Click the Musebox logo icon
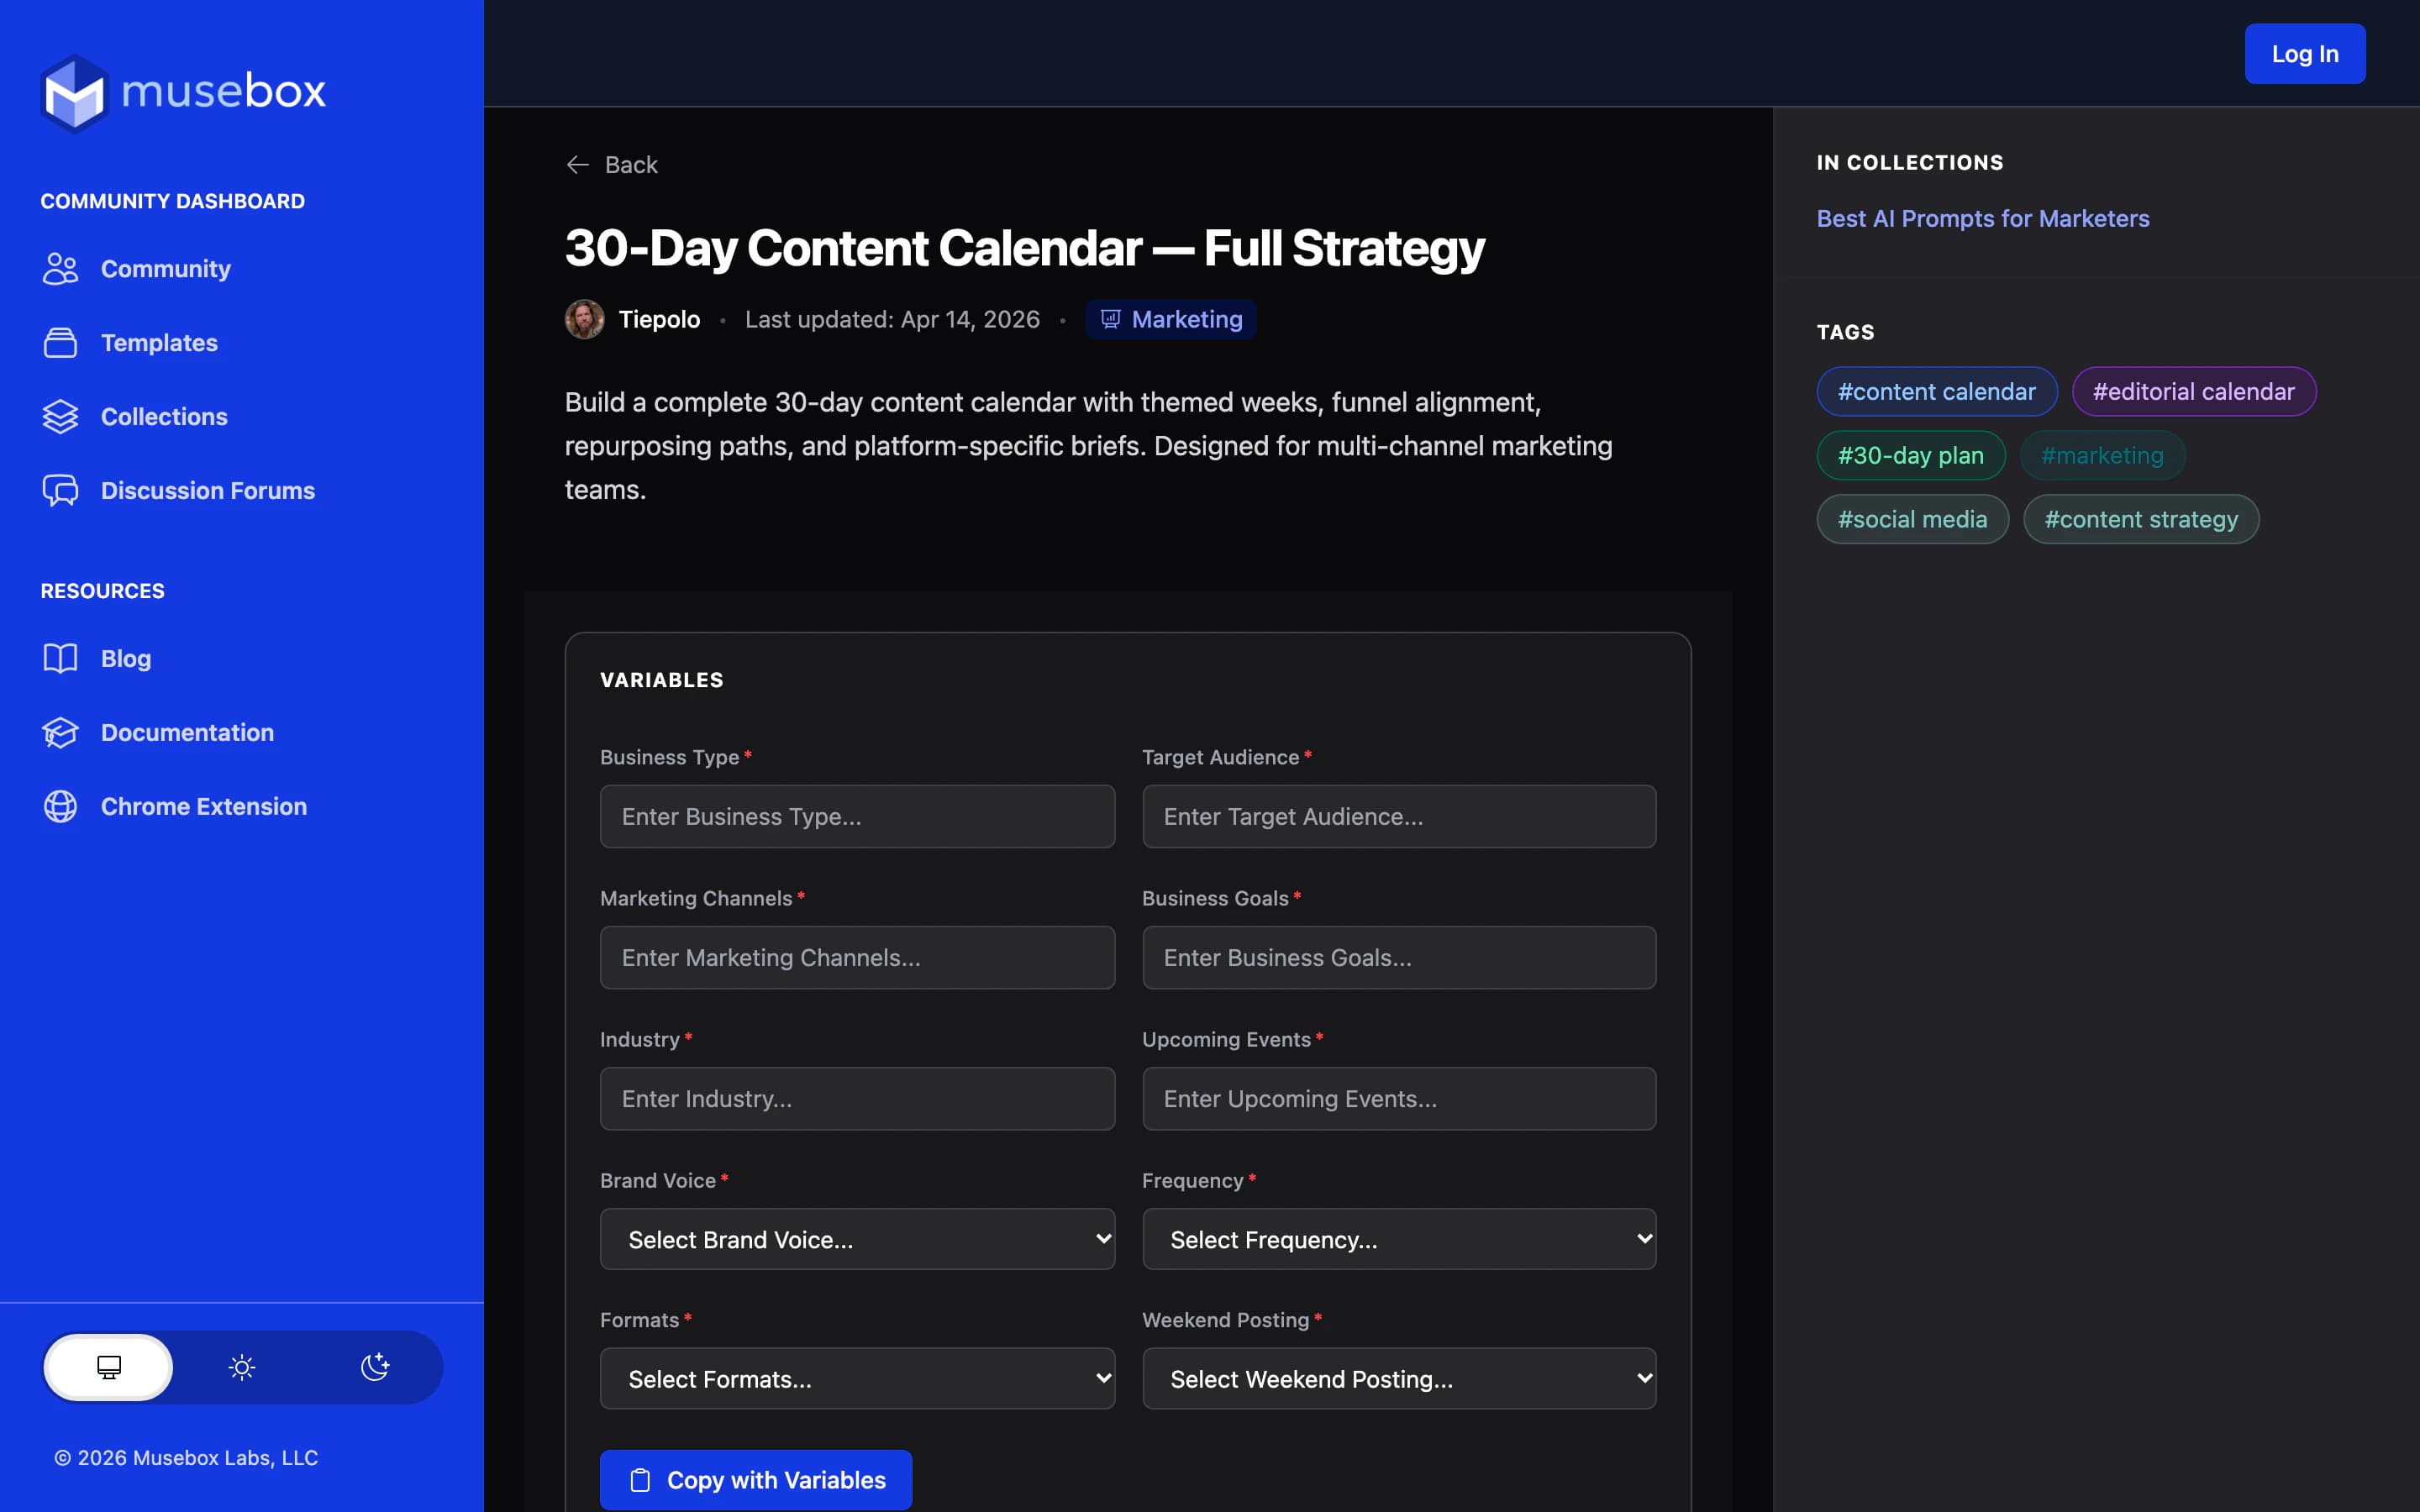 click(74, 93)
